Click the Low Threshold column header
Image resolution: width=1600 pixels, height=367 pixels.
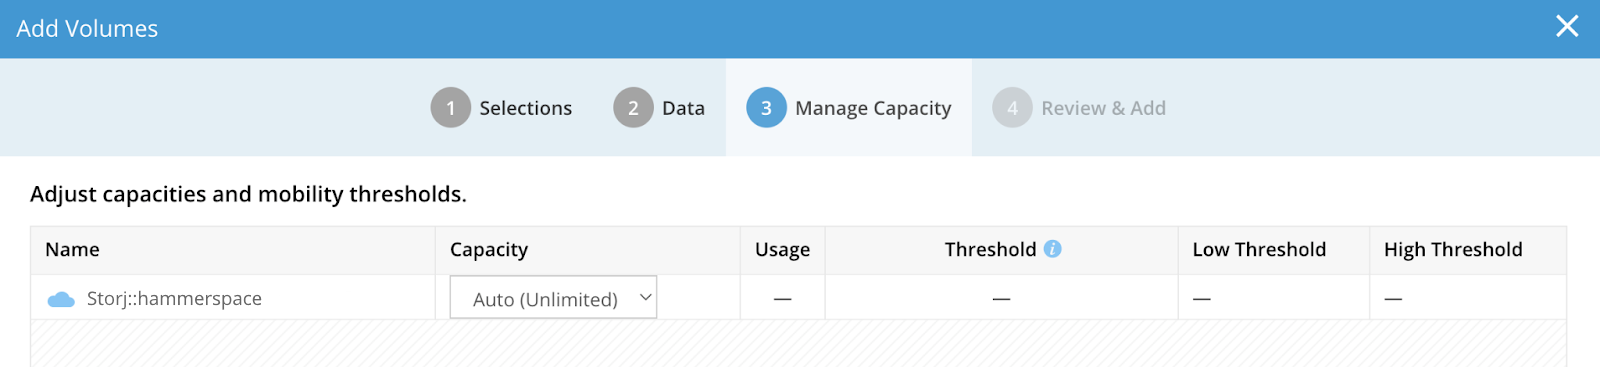(1259, 249)
